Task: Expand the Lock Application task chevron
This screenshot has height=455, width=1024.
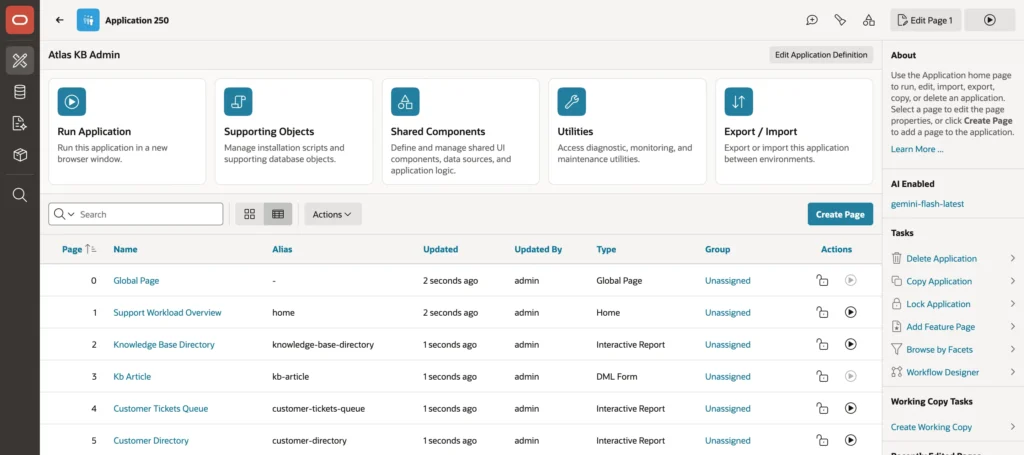Action: coord(1013,304)
